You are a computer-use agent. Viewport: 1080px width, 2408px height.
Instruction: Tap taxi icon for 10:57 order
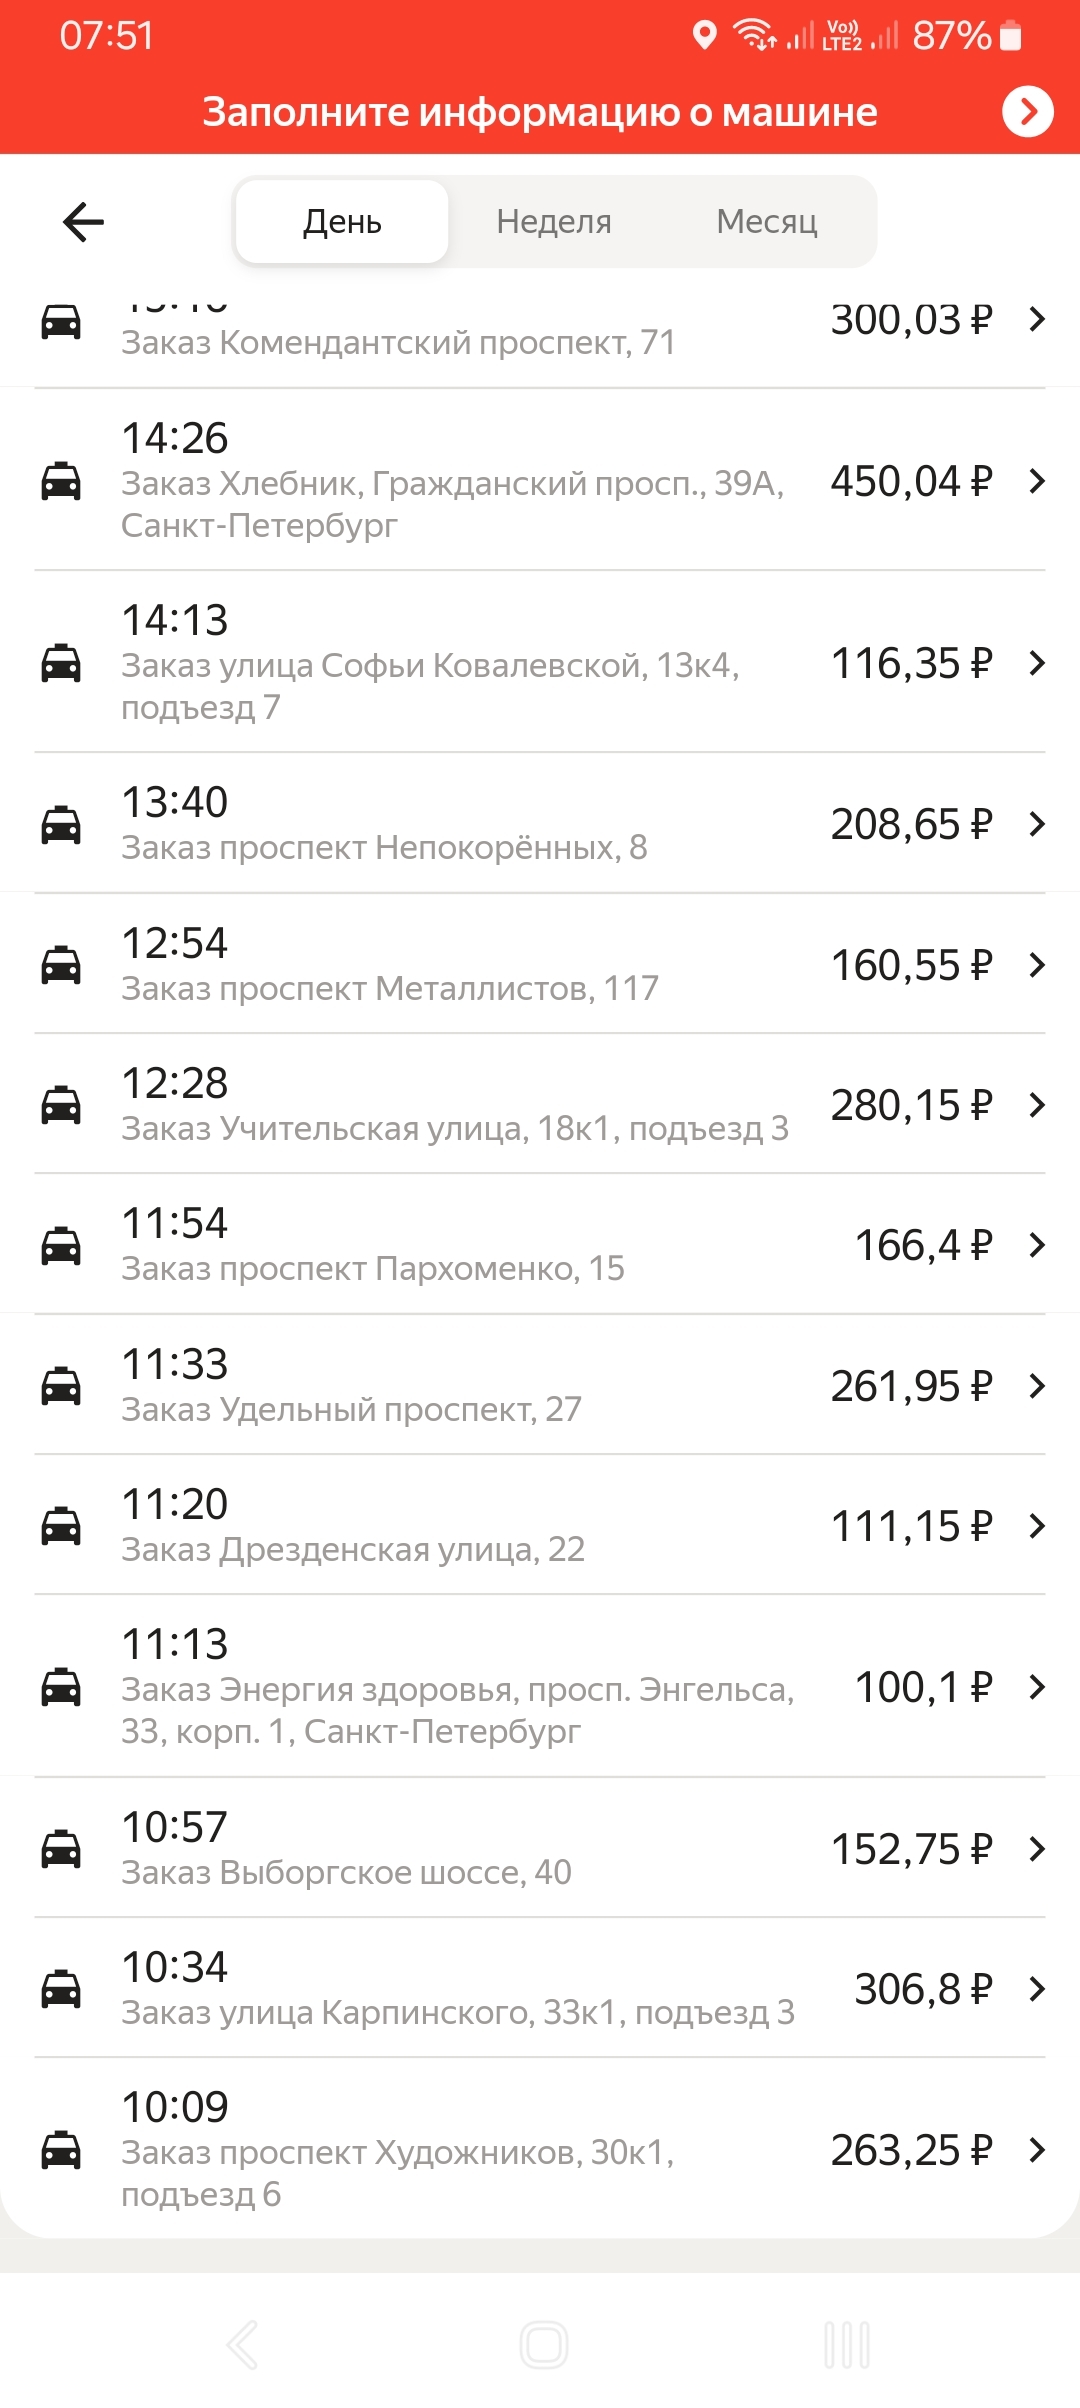pyautogui.click(x=61, y=1849)
